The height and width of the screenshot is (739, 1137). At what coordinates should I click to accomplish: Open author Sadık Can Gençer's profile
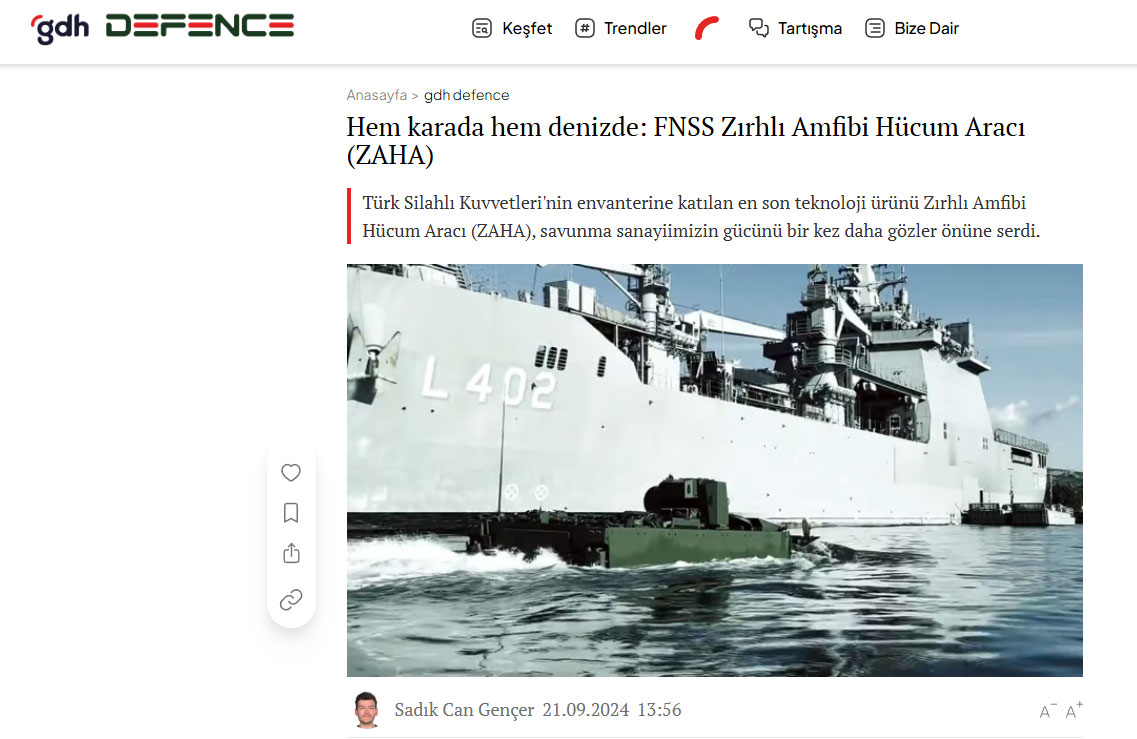click(464, 709)
